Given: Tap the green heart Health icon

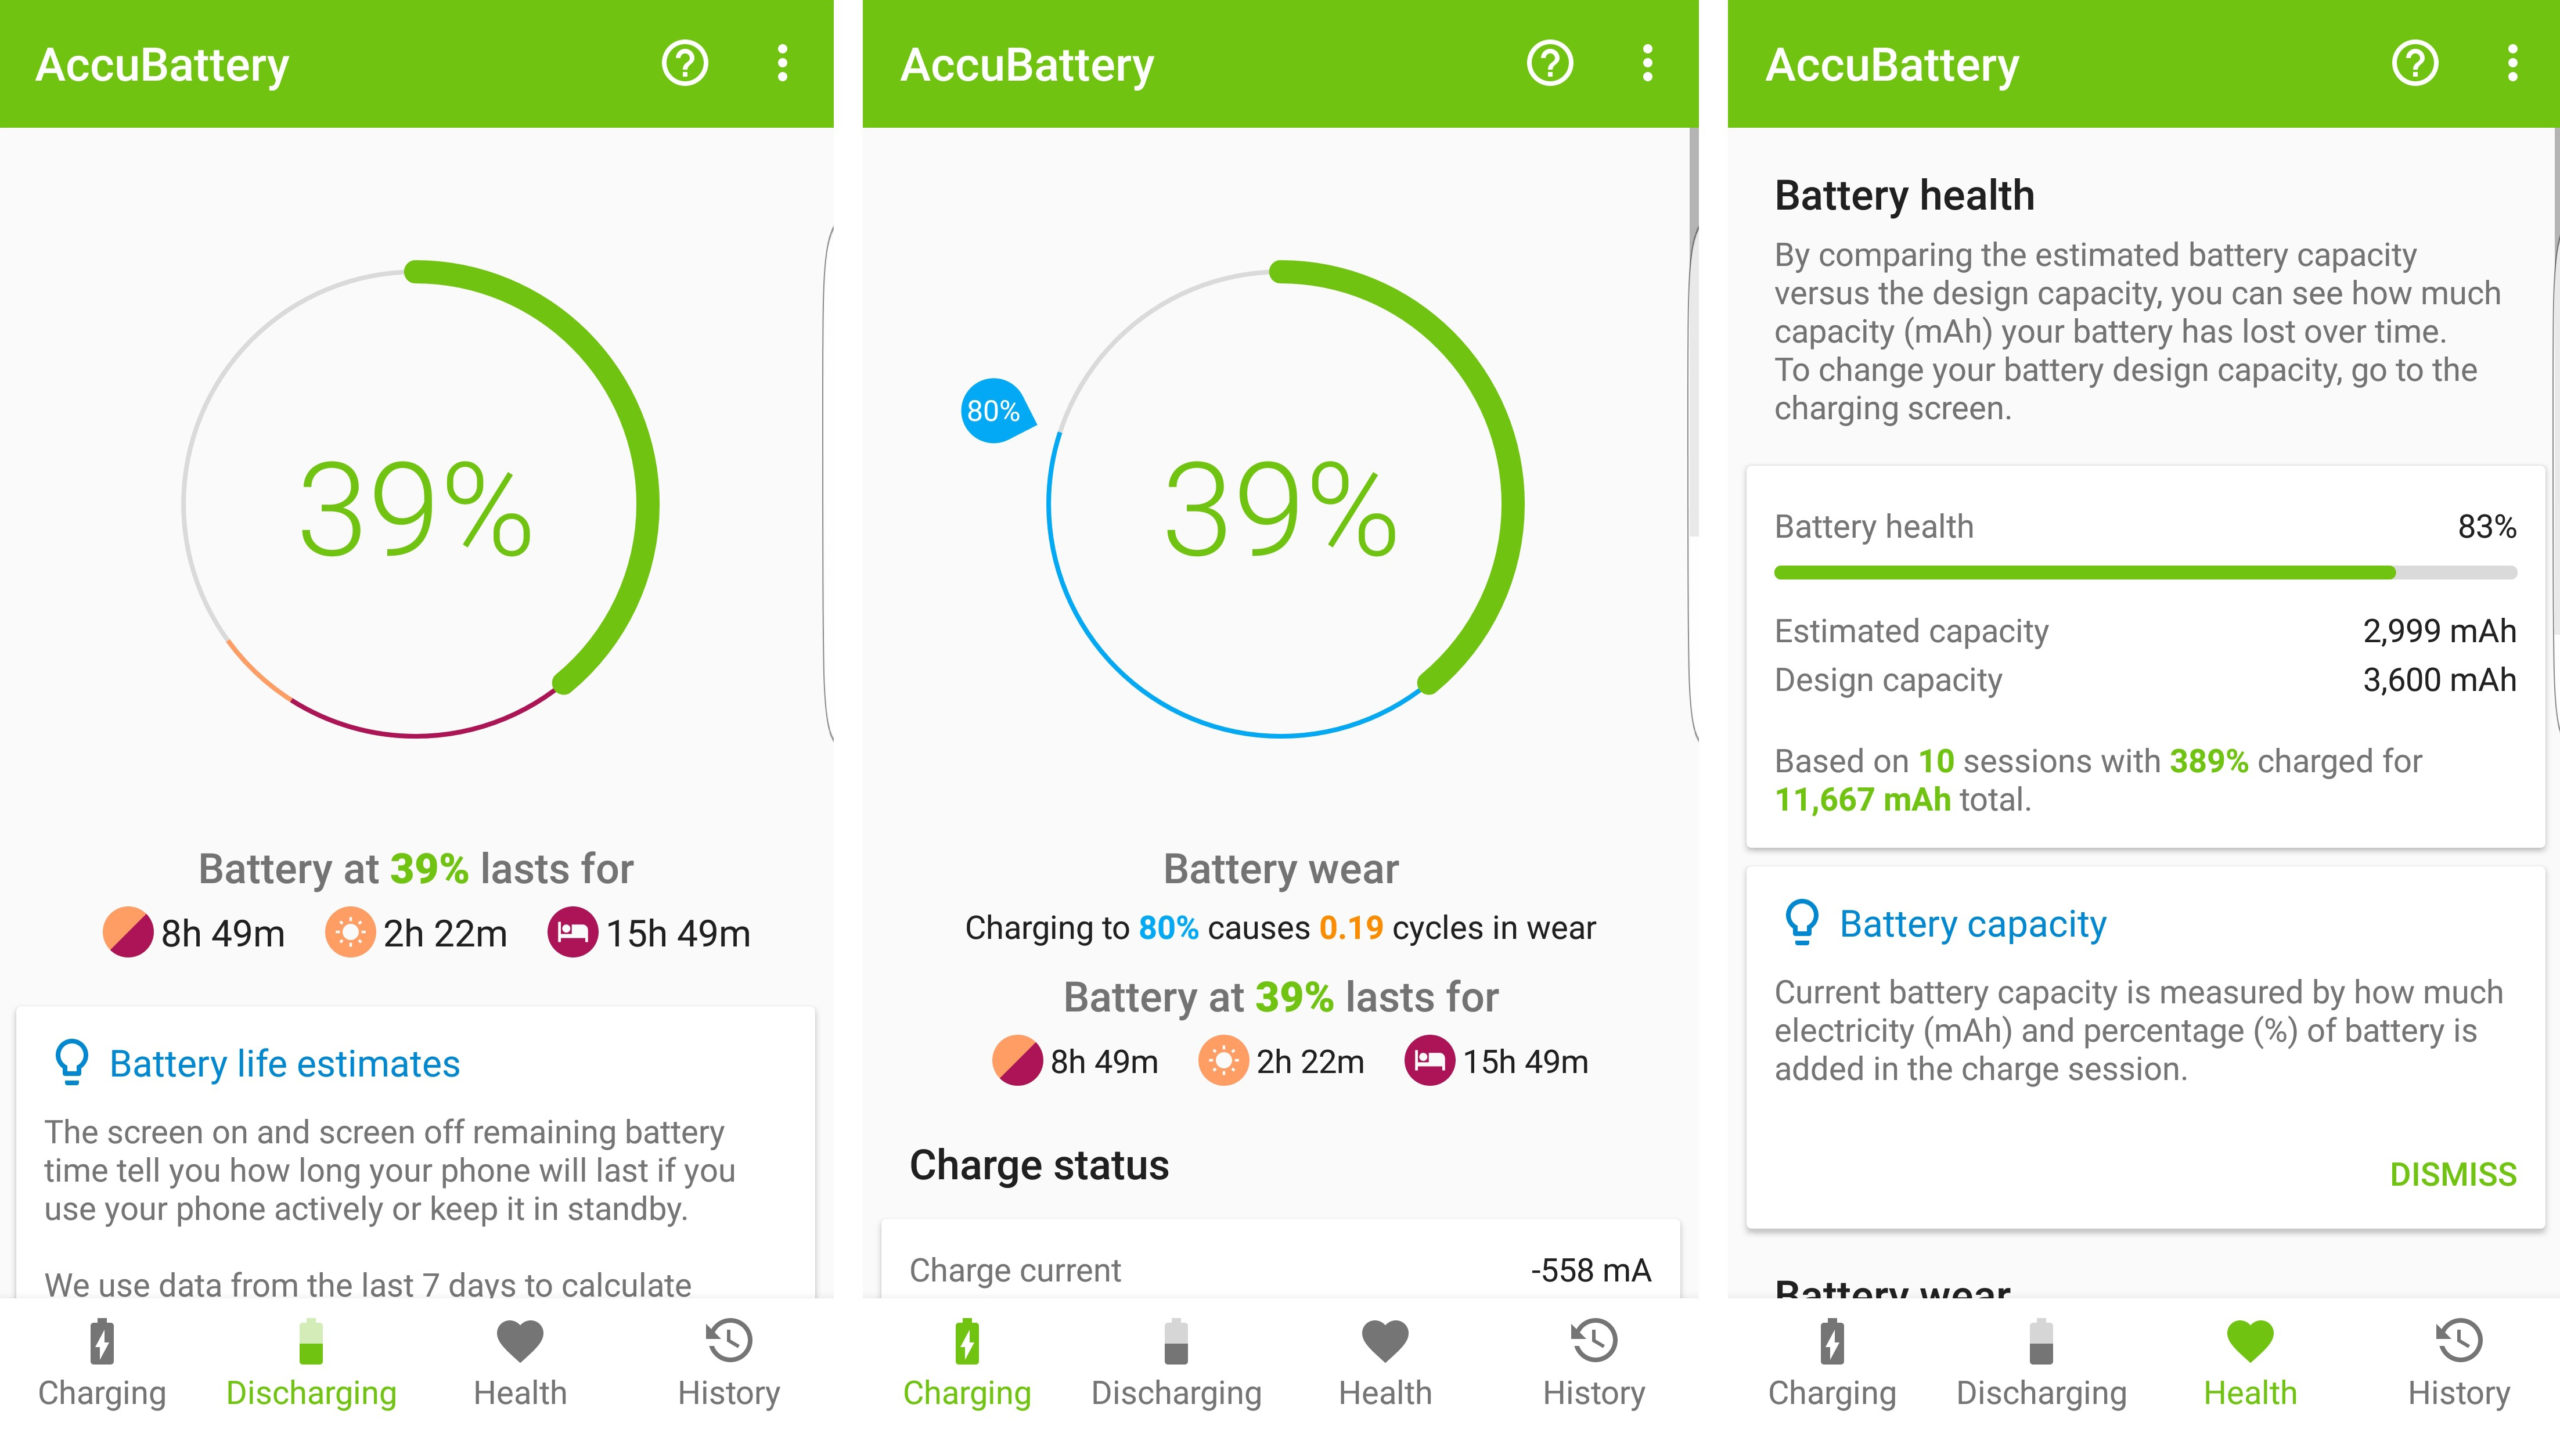Looking at the screenshot, I should pyautogui.click(x=2250, y=1342).
